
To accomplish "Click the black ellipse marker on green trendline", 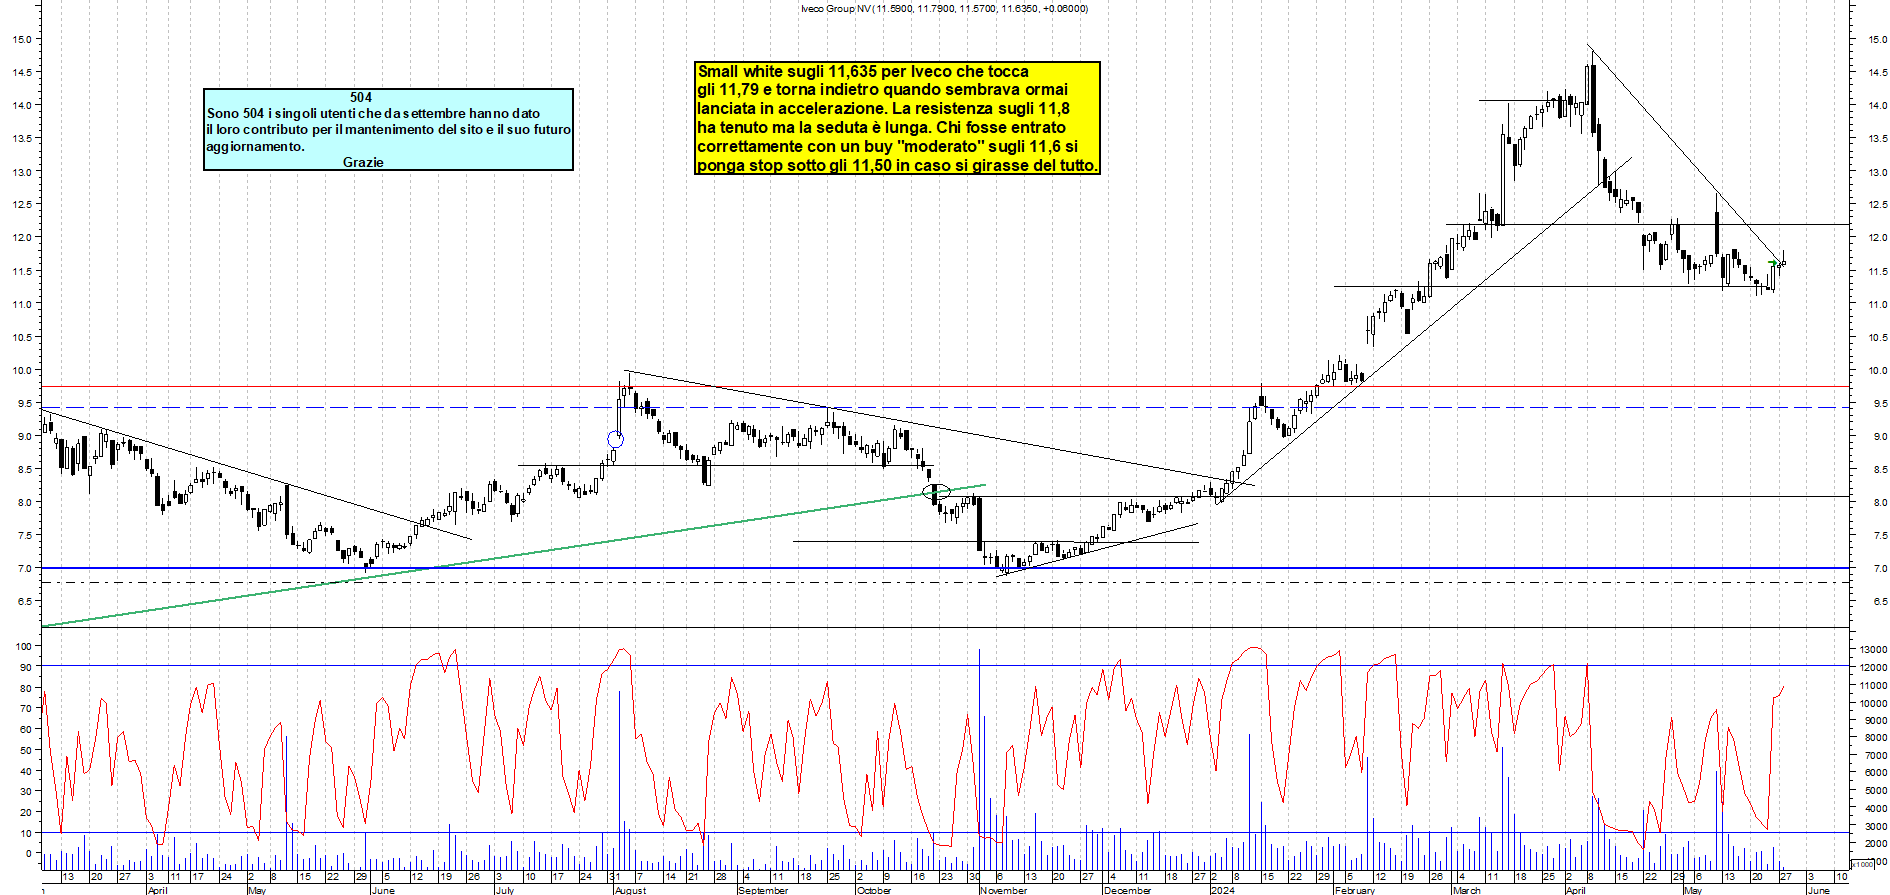I will pyautogui.click(x=936, y=492).
